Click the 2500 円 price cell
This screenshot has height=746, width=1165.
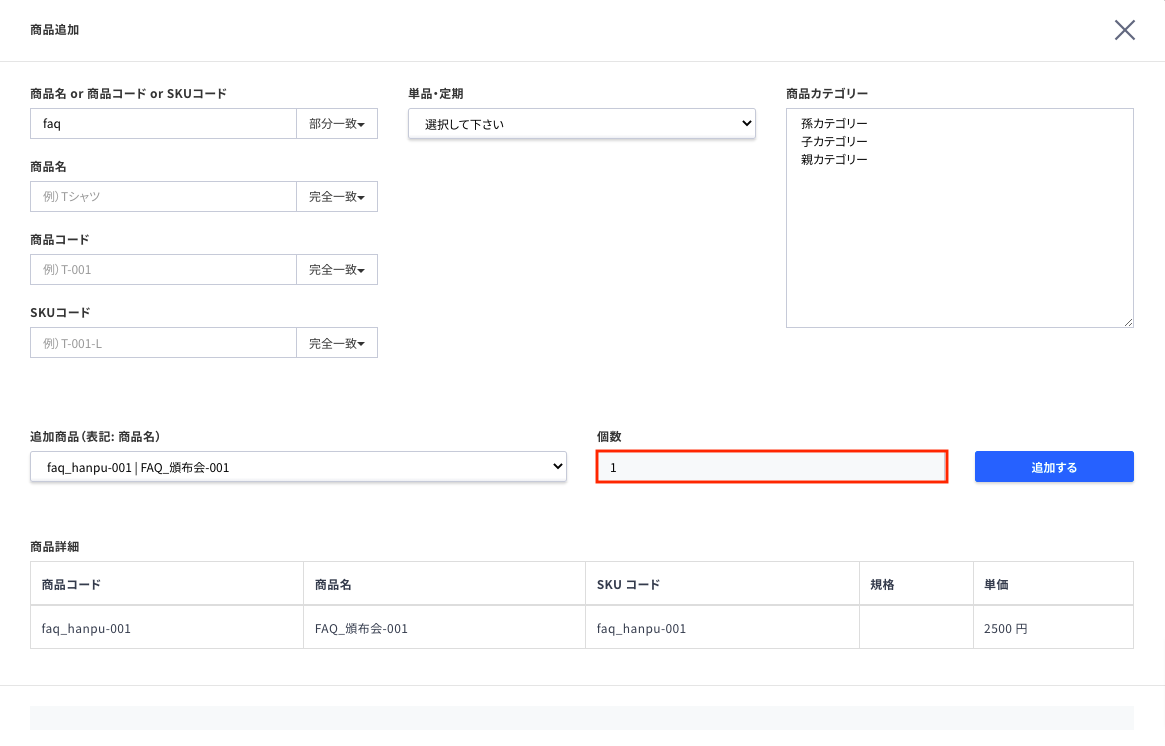click(x=1005, y=629)
